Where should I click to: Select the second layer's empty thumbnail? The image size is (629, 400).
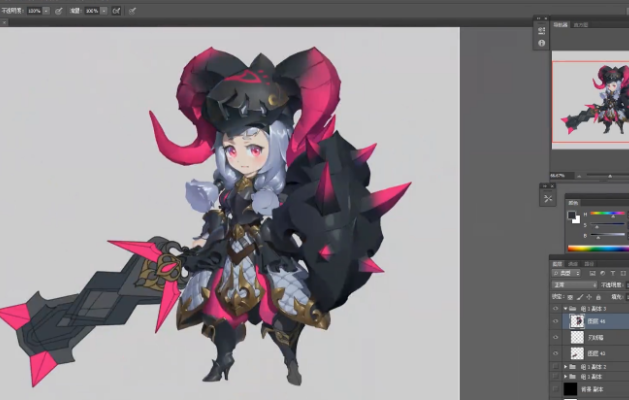[x=577, y=337]
